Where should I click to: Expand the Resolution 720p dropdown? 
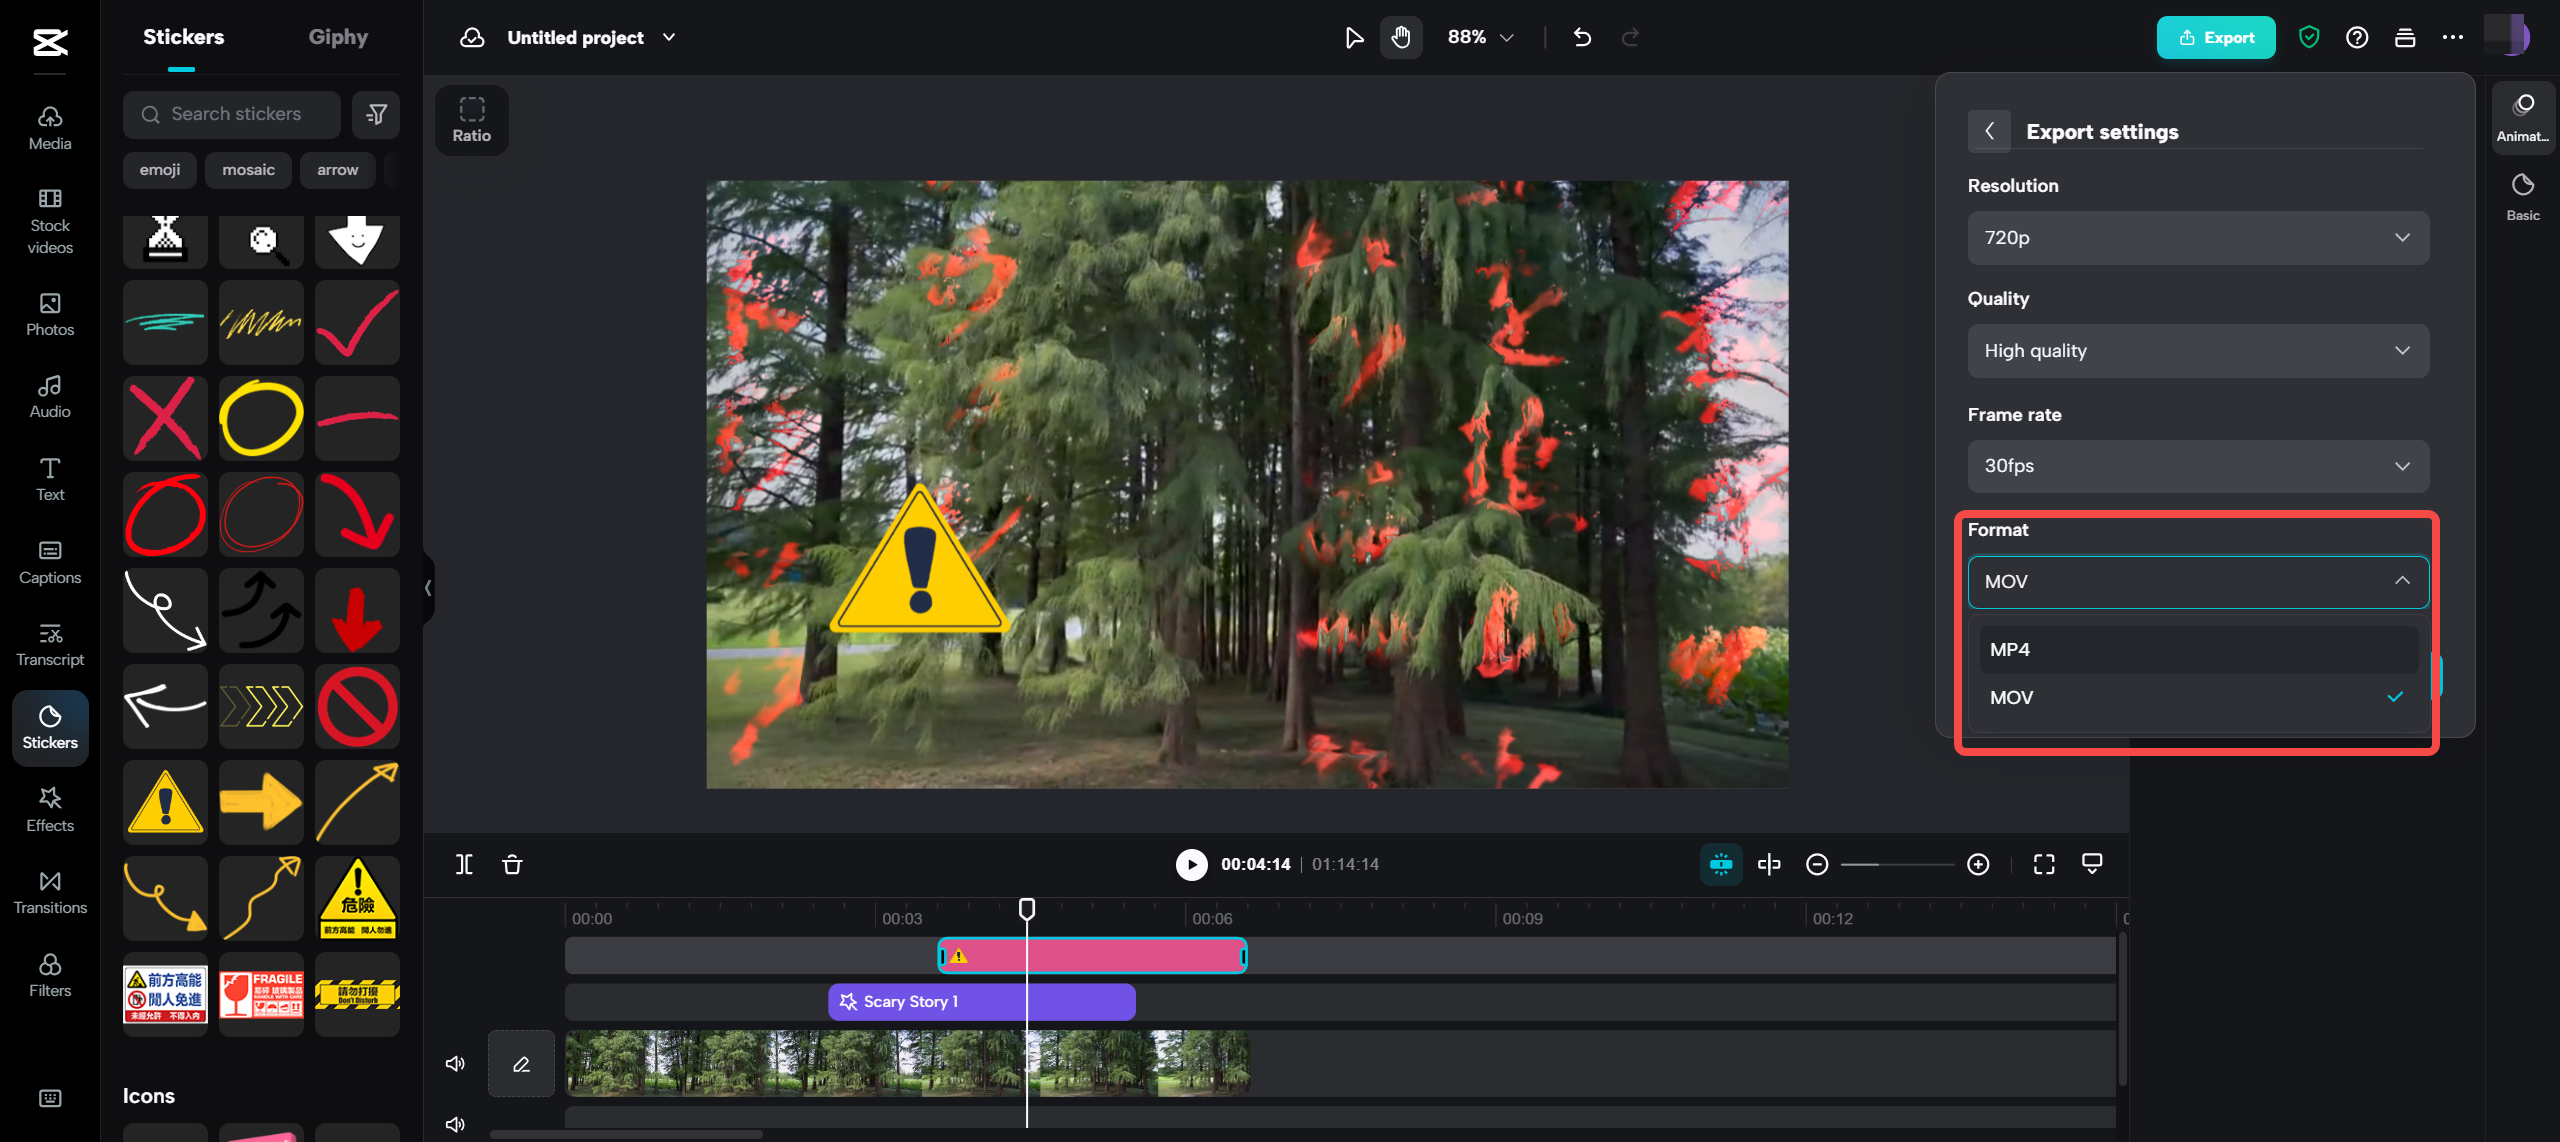(x=2197, y=238)
